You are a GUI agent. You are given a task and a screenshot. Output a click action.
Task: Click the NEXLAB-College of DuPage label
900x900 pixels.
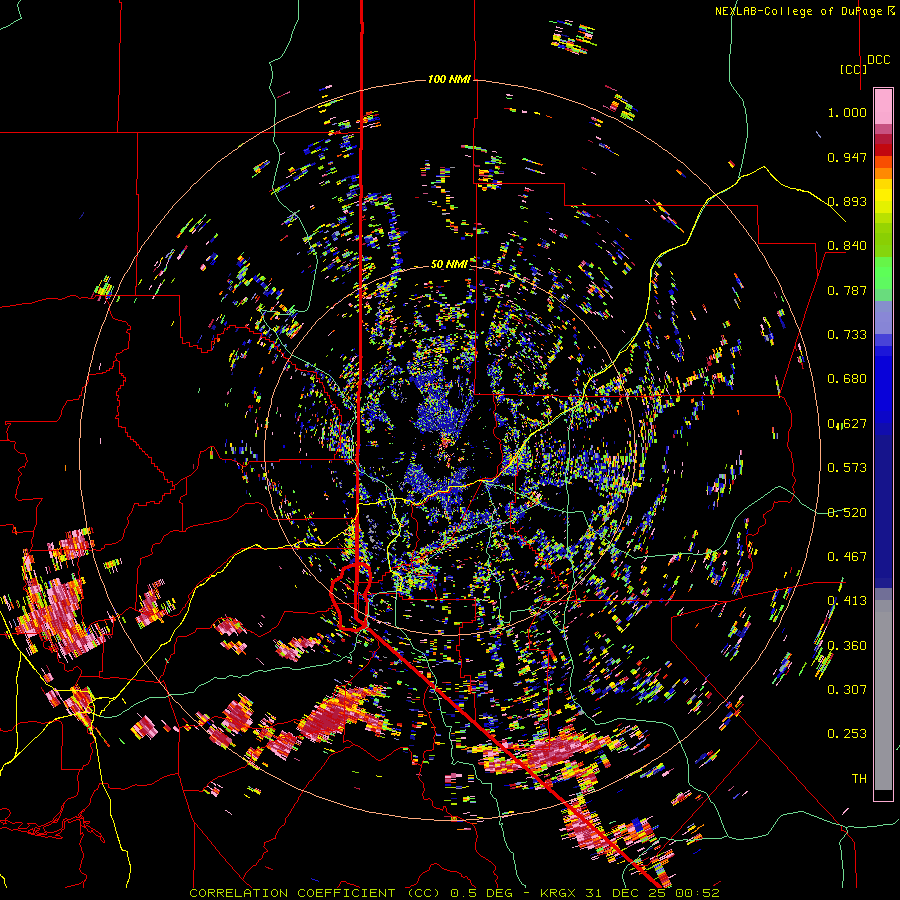[805, 11]
